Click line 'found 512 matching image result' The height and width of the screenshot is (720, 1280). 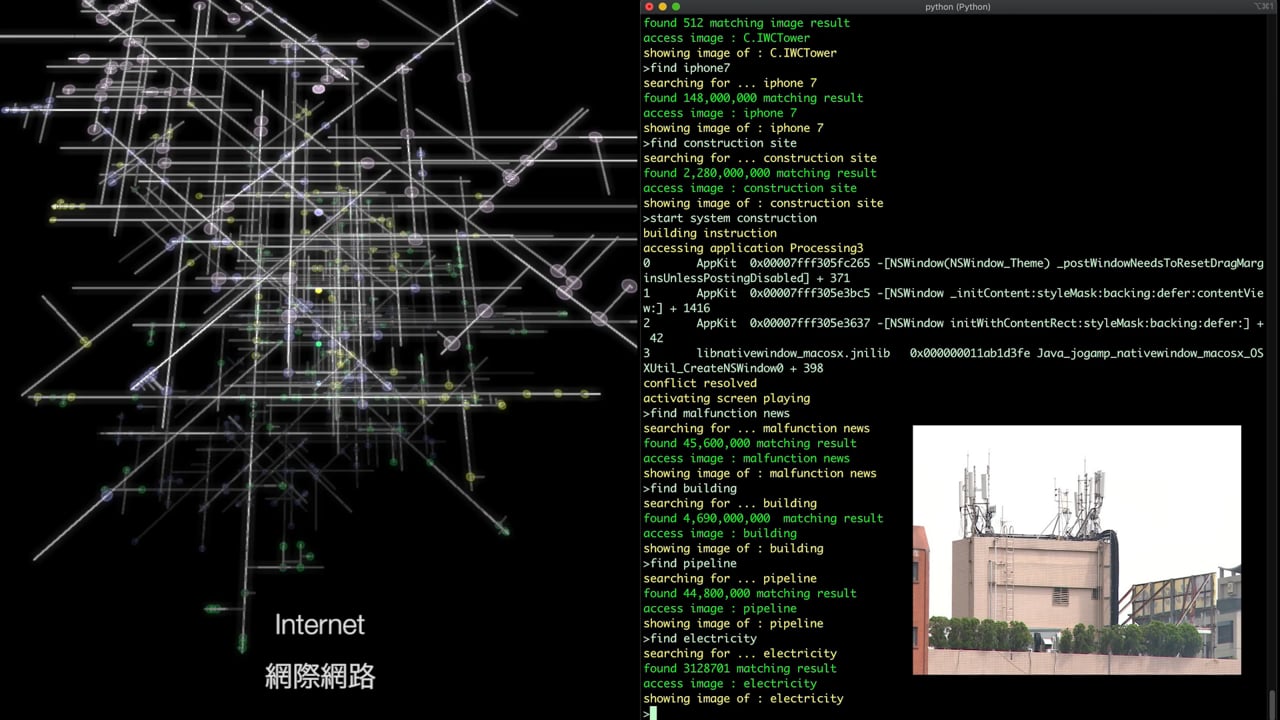pyautogui.click(x=746, y=23)
